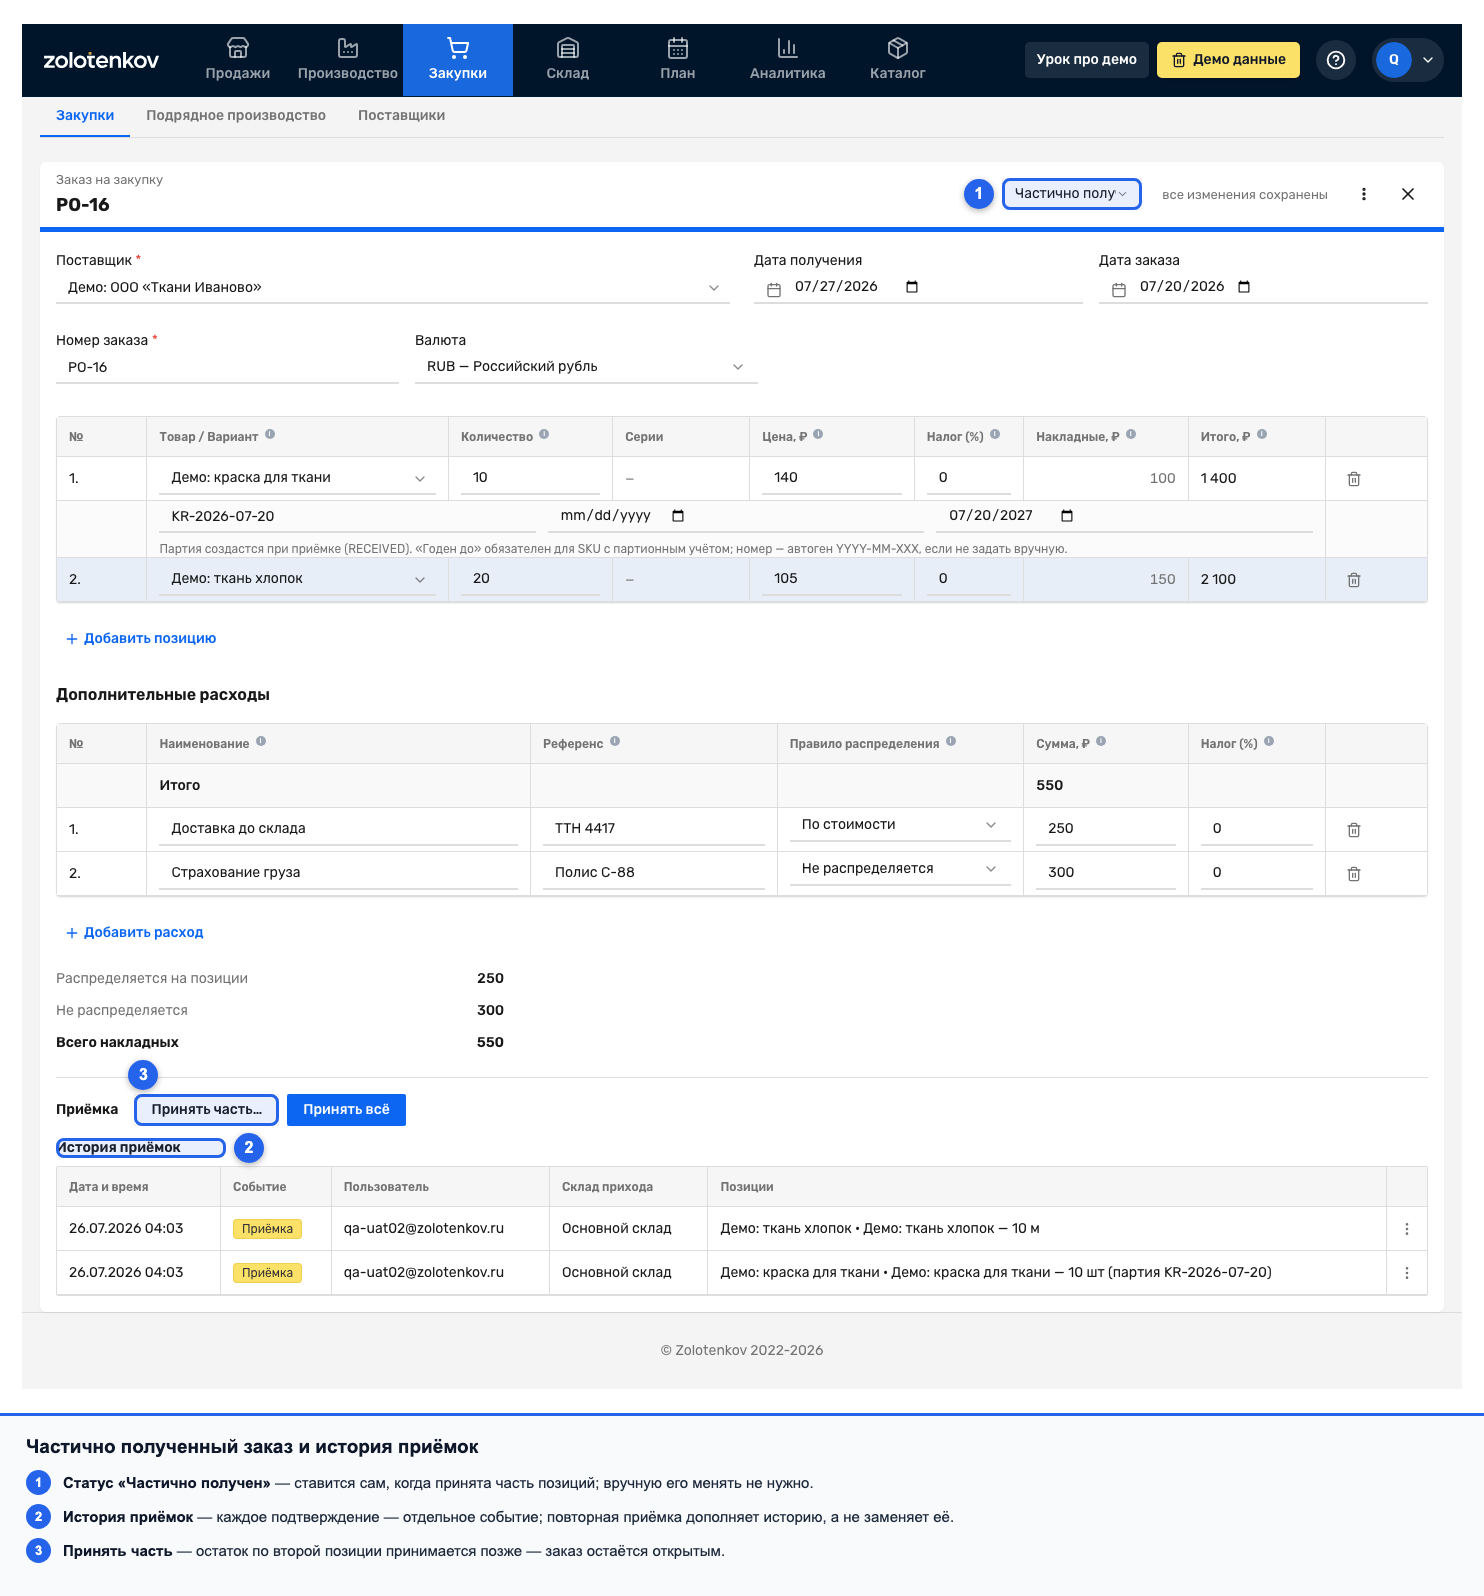Switch to the Поставщики tab
1484x1596 pixels.
tap(402, 116)
